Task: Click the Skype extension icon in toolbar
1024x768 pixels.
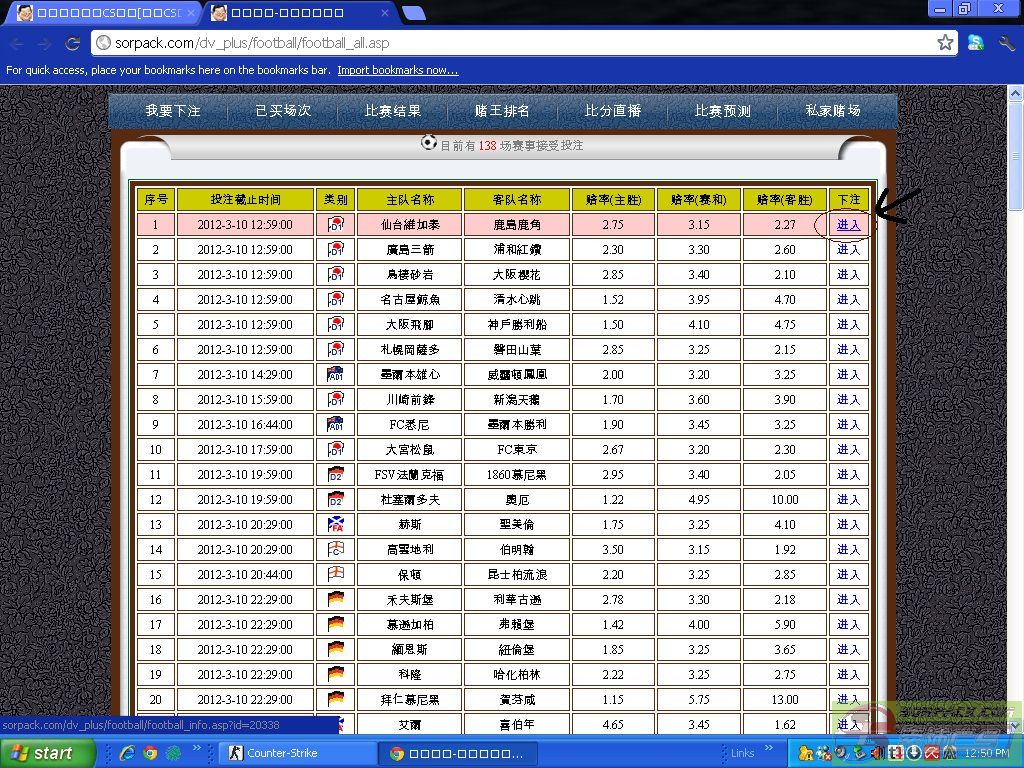Action: [x=976, y=43]
